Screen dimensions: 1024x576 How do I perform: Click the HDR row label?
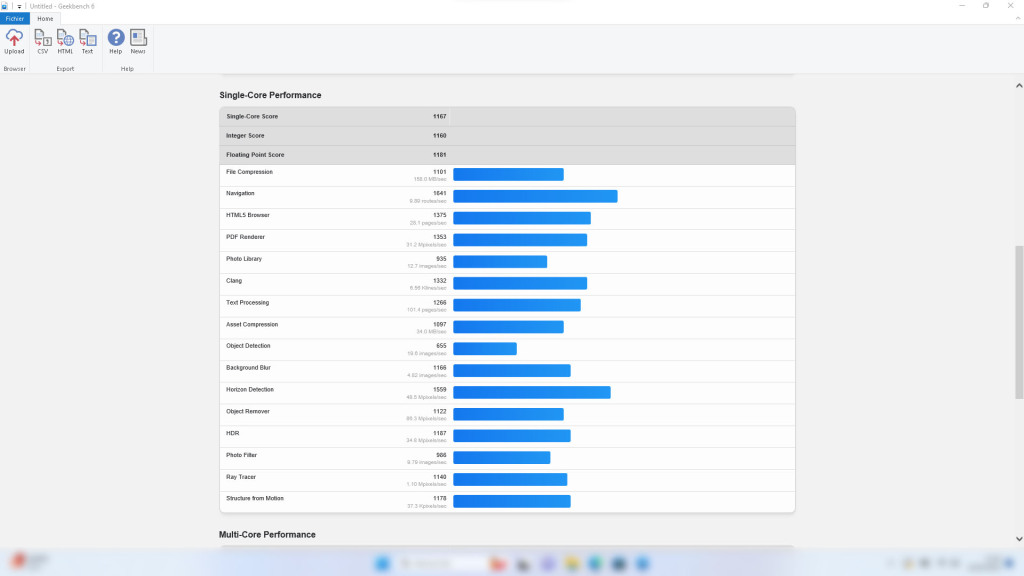click(232, 434)
